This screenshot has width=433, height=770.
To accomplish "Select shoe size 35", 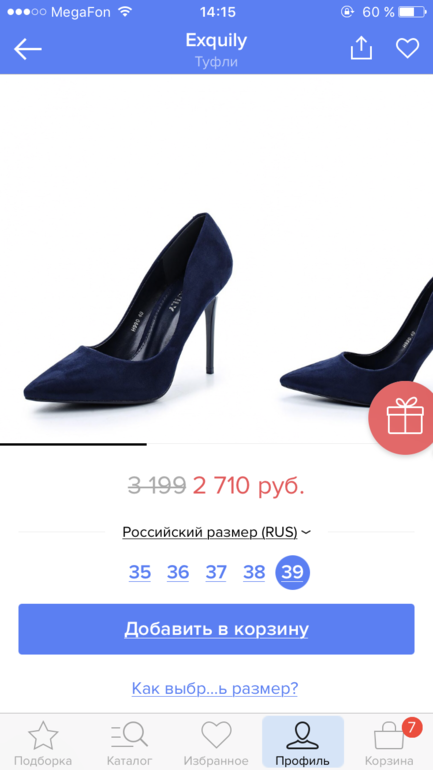I will (x=140, y=572).
